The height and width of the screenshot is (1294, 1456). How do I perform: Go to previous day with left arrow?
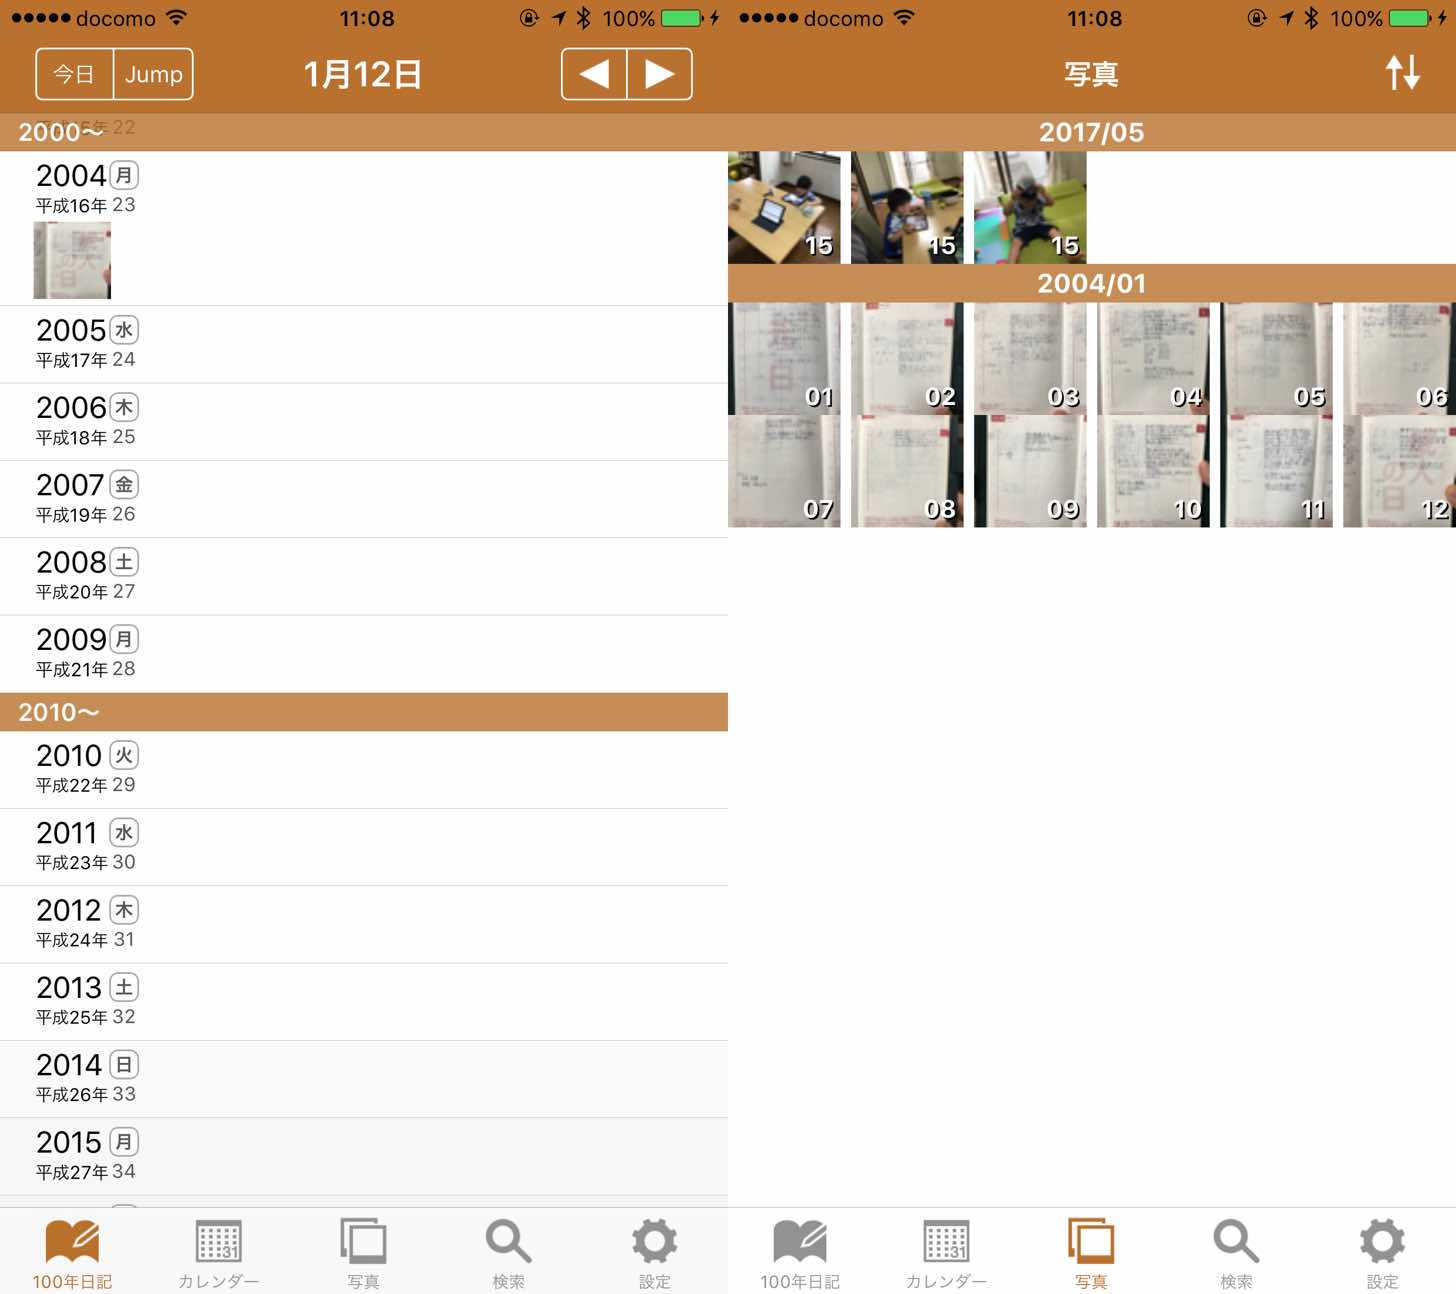tap(594, 74)
